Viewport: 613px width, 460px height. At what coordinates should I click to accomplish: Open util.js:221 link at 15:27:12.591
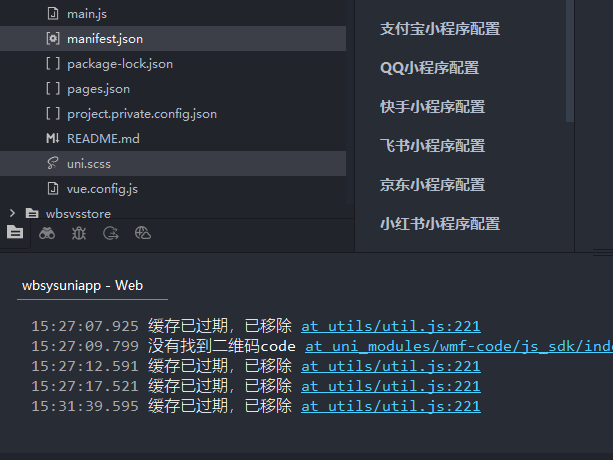pyautogui.click(x=391, y=367)
